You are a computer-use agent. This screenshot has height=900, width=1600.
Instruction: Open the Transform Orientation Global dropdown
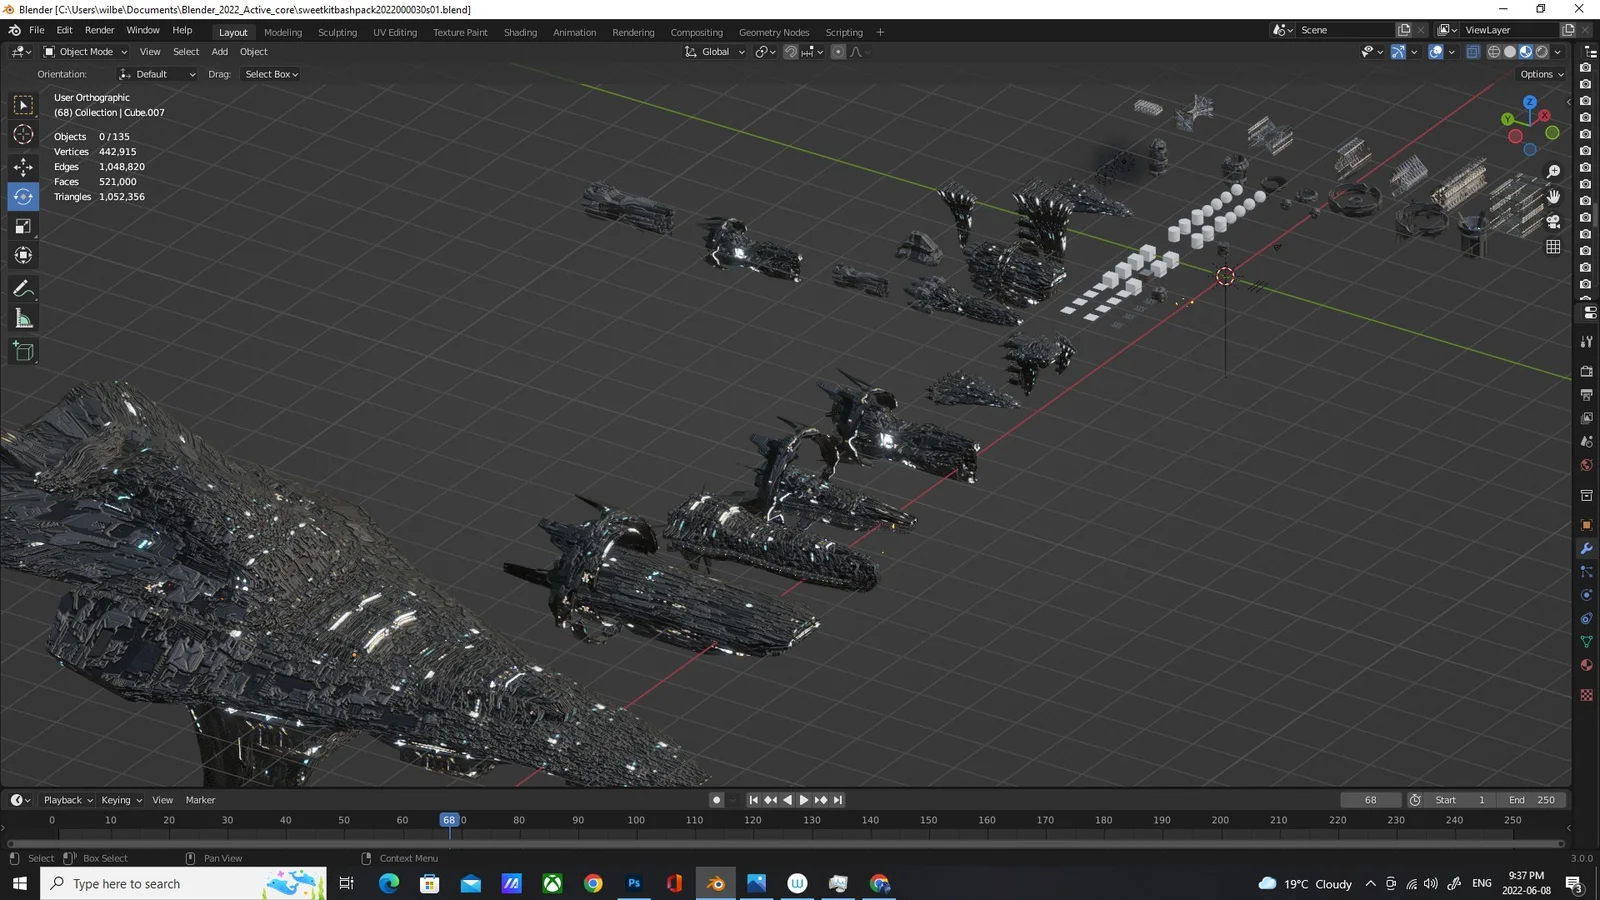(x=714, y=51)
